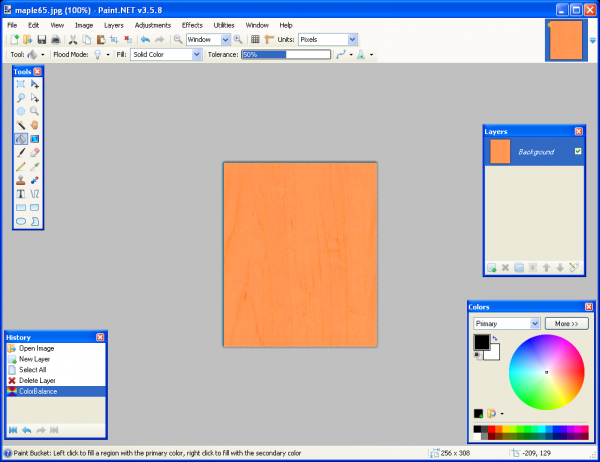This screenshot has width=600, height=462.
Task: Open the Adjustments menu
Action: coord(153,25)
